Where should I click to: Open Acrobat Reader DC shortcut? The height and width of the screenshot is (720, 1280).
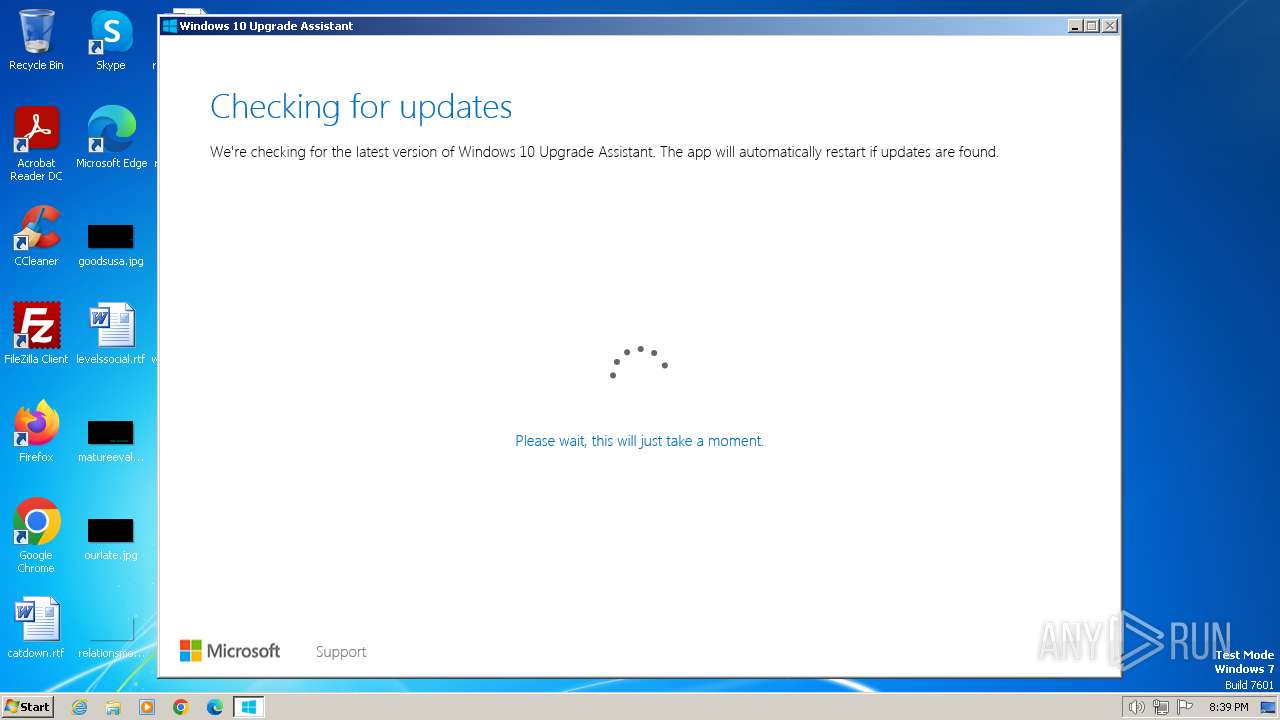pos(36,144)
